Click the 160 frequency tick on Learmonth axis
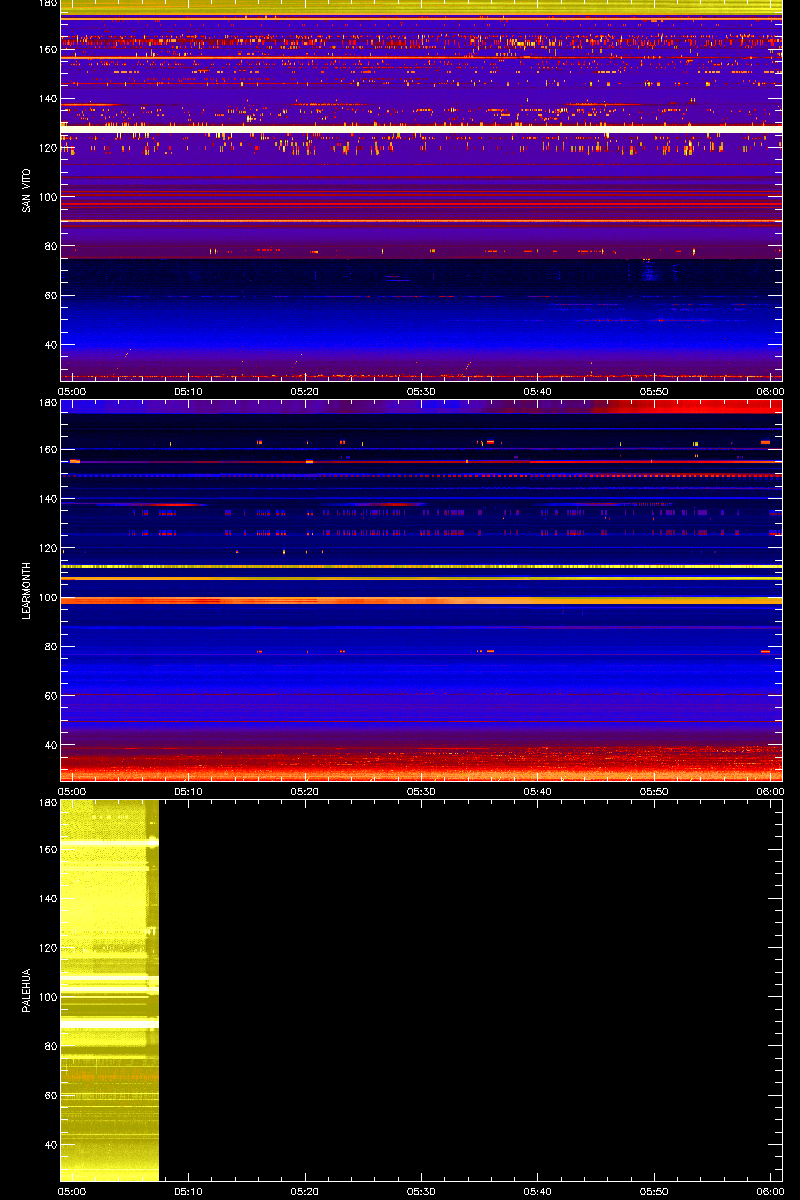Screen dimensions: 800x1200 (x=48, y=450)
